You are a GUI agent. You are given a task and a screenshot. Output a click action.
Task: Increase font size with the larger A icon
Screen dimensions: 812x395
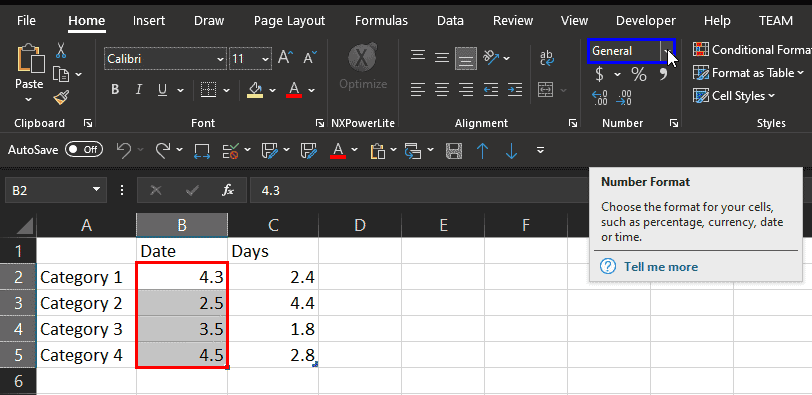pos(285,57)
